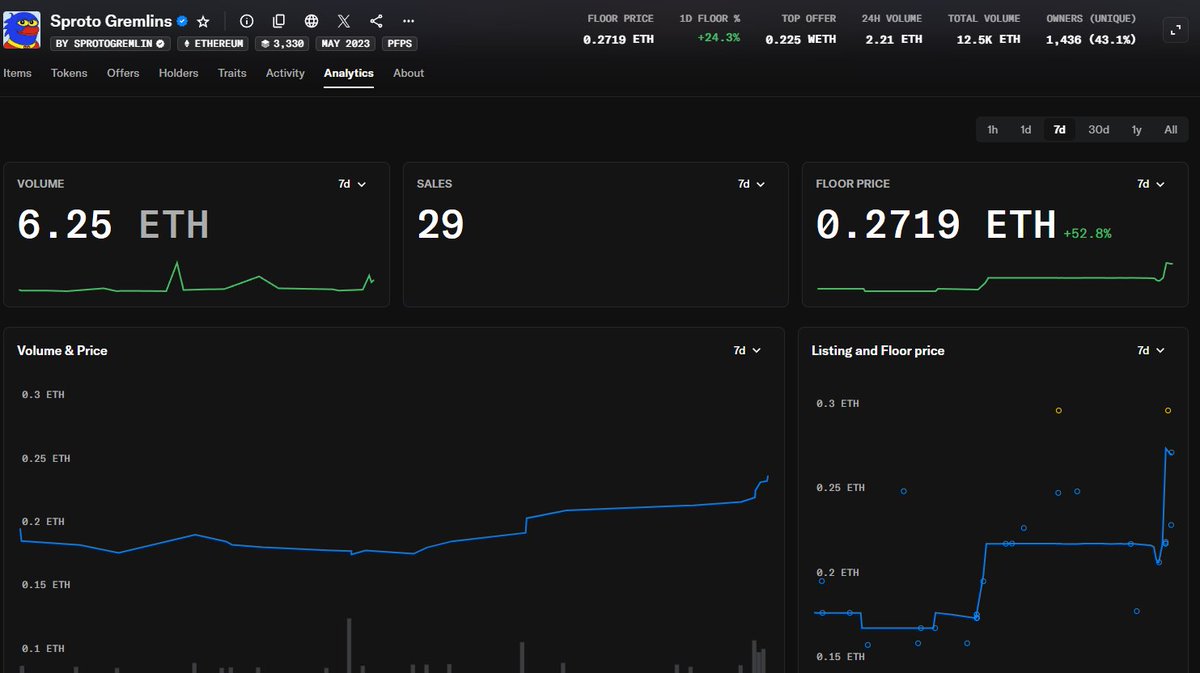Select the 1h time range
Viewport: 1200px width, 673px height.
(992, 130)
